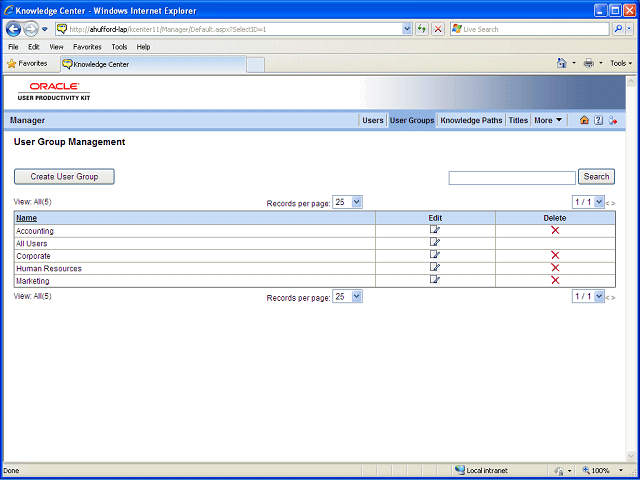
Task: Stop loading with the red X button
Action: coord(438,29)
